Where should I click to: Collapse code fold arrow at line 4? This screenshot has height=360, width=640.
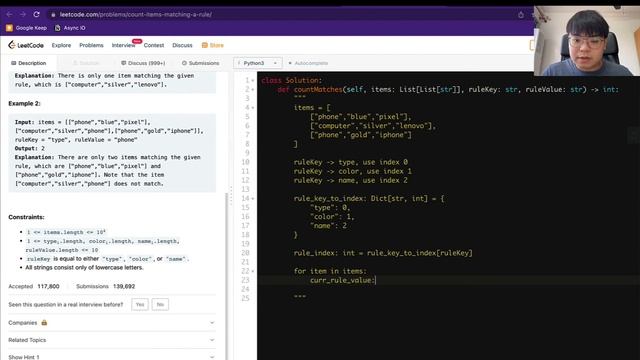[x=253, y=108]
